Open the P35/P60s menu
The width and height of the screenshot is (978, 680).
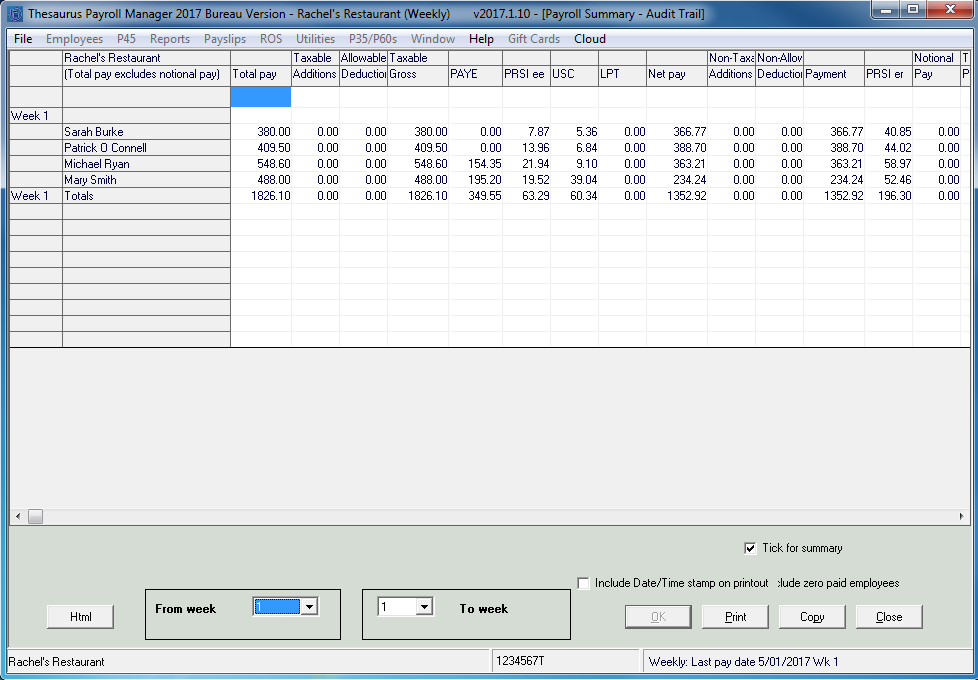pyautogui.click(x=373, y=39)
